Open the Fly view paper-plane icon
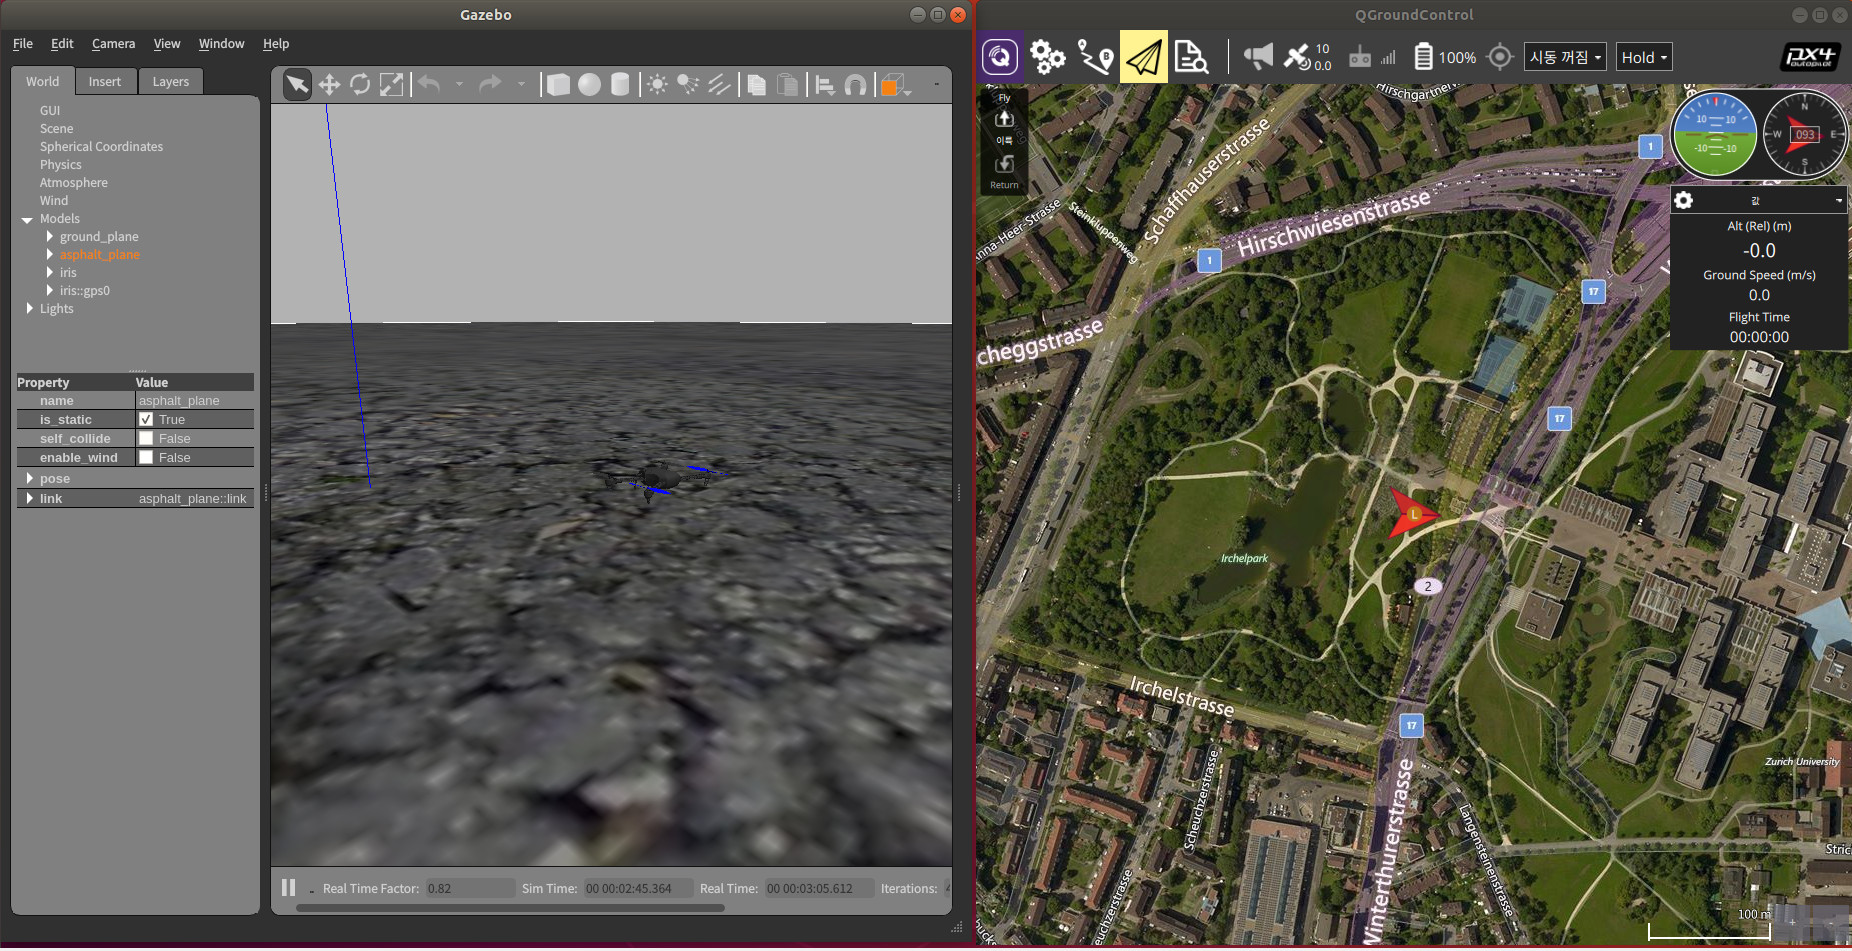The image size is (1852, 951). [1143, 57]
